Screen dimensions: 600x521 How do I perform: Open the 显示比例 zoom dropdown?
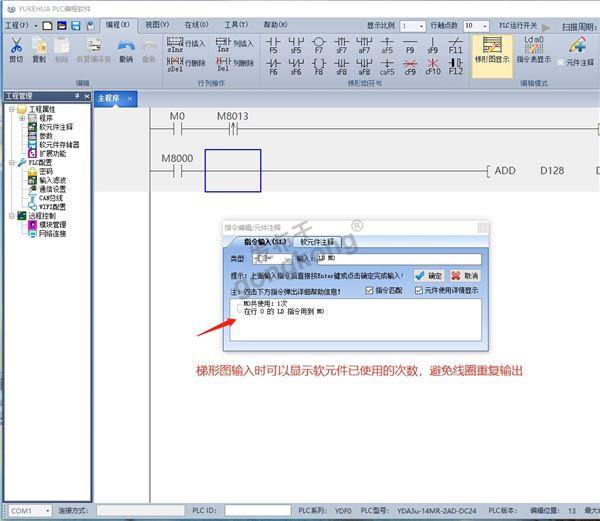(418, 25)
